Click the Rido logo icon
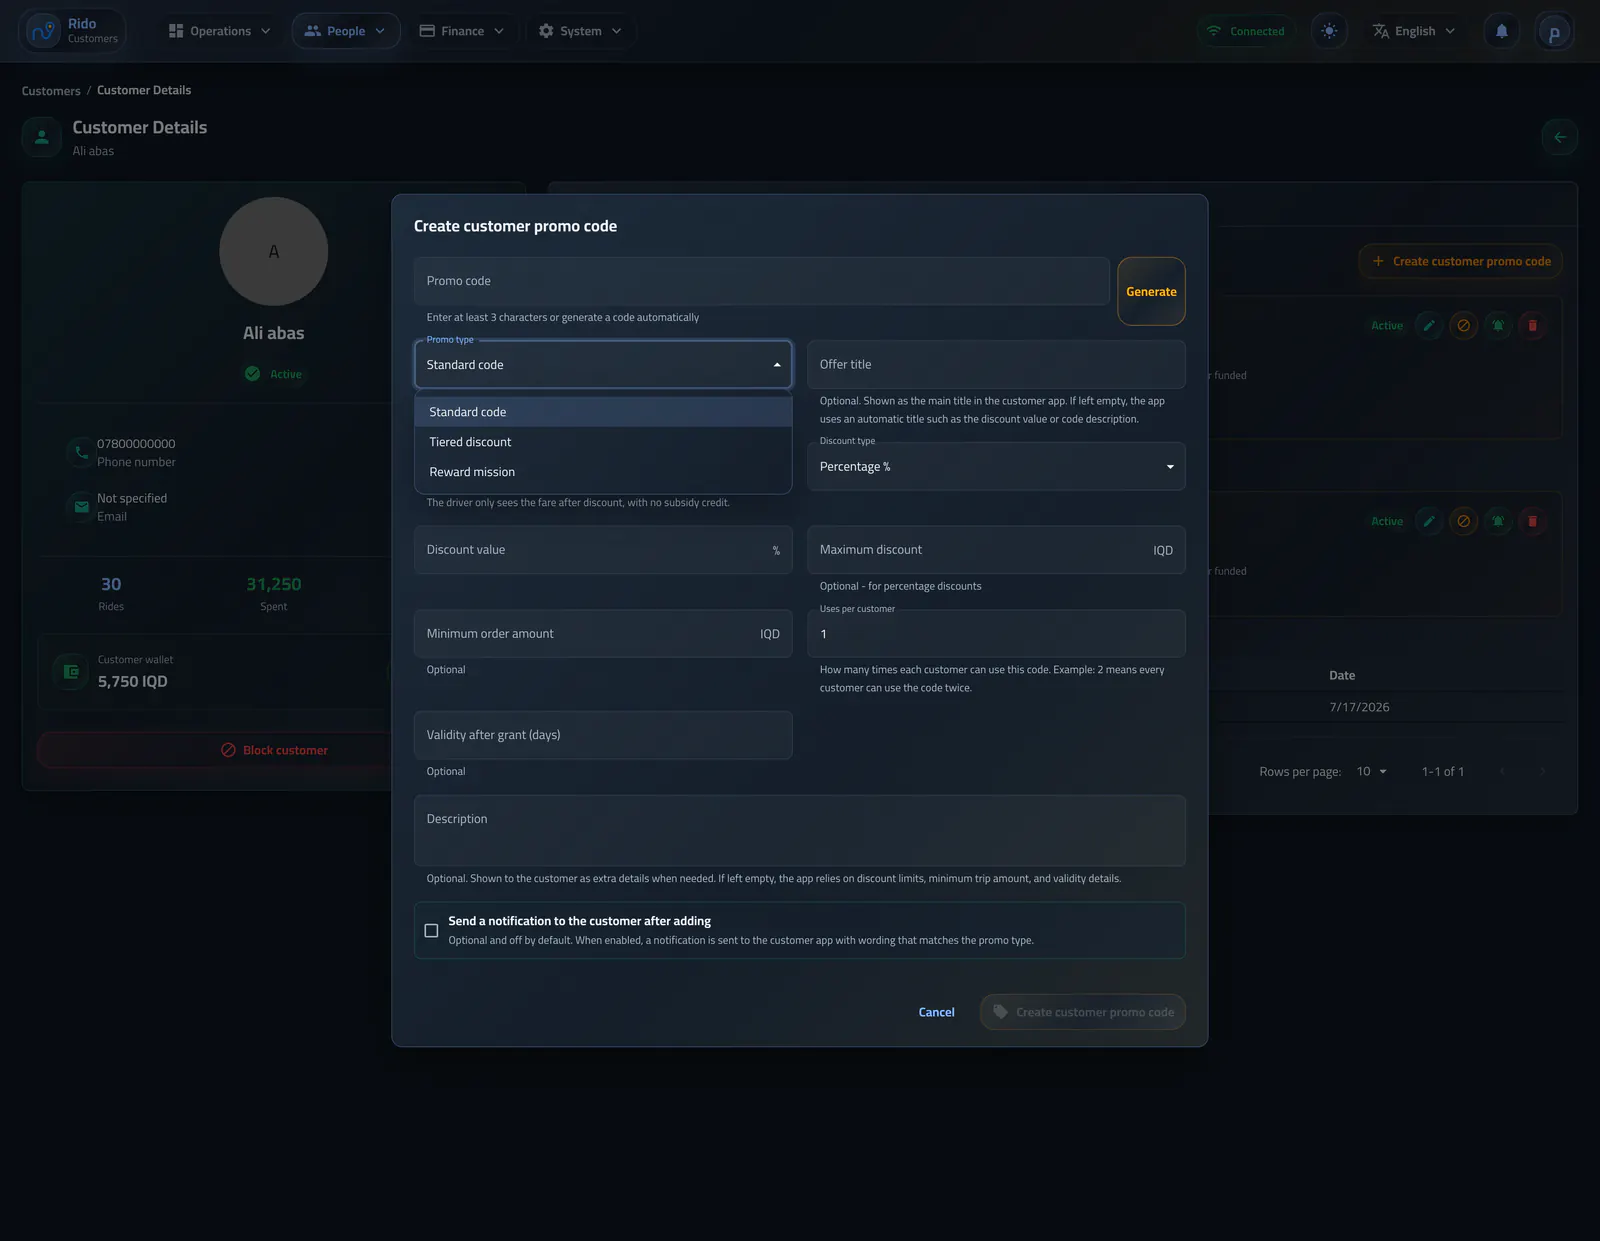1600x1241 pixels. [x=43, y=31]
